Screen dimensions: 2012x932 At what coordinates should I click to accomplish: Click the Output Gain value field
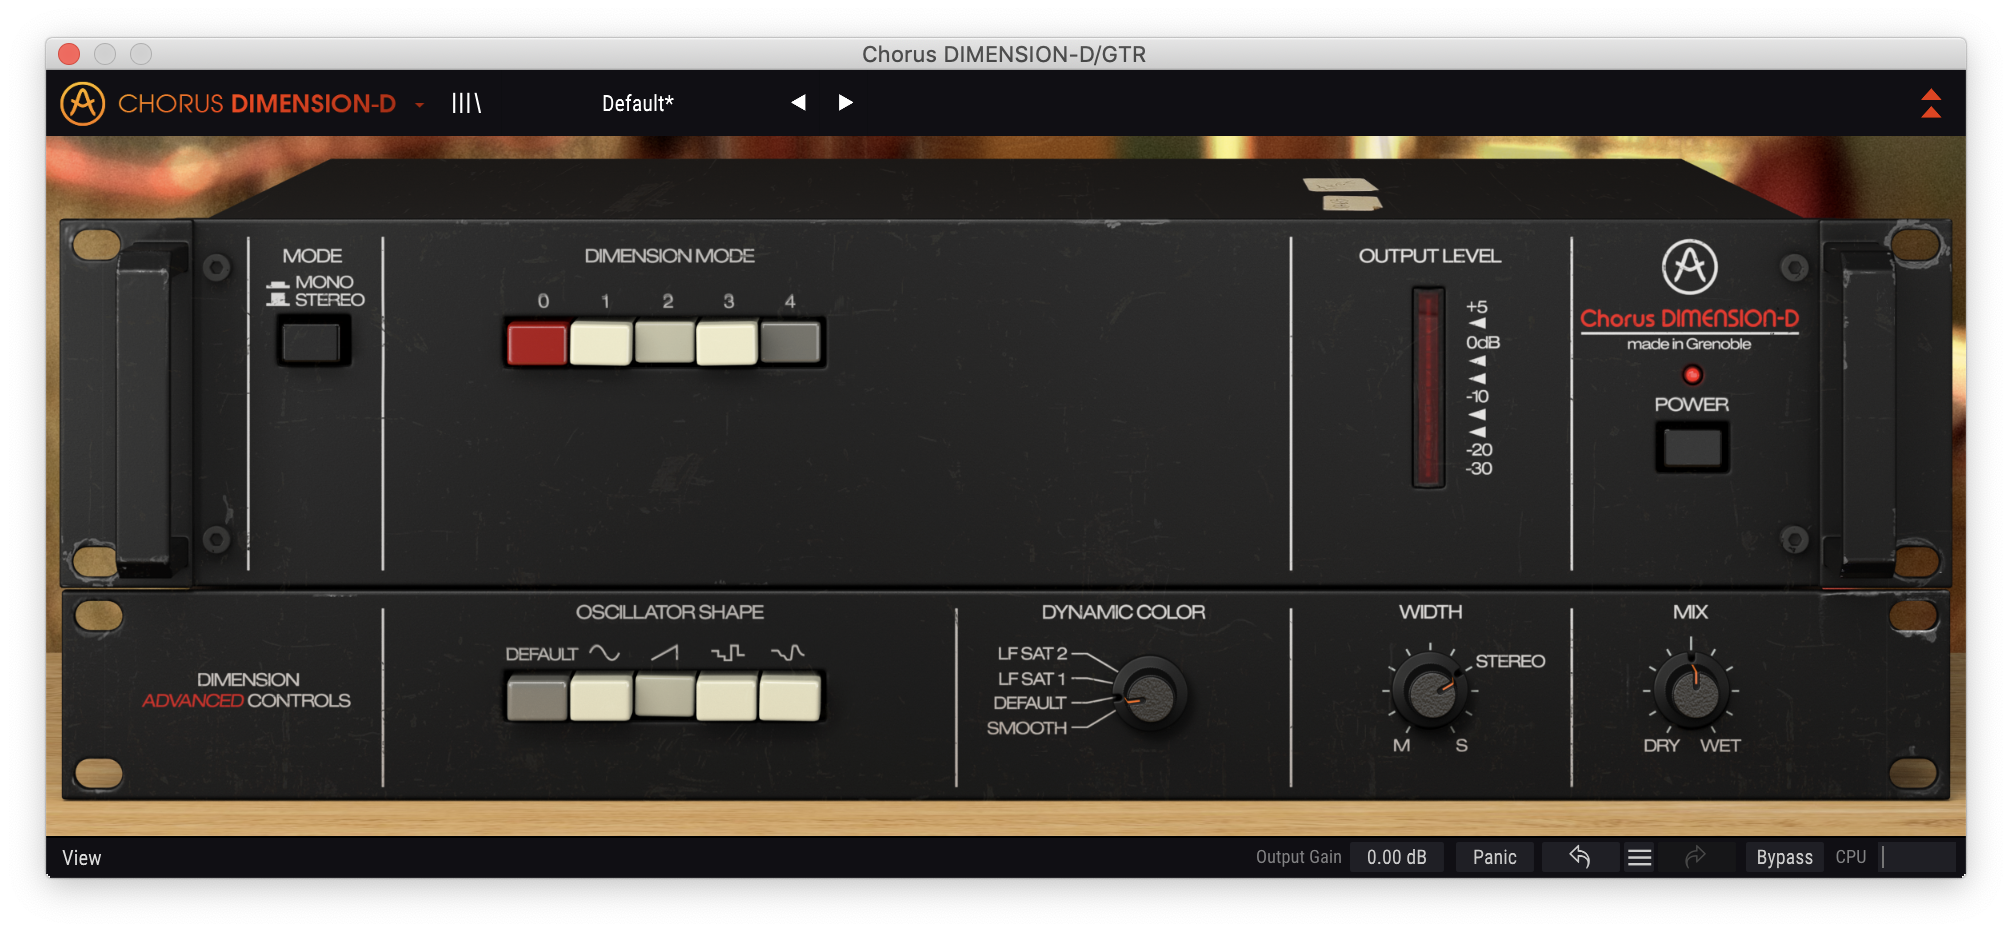click(x=1396, y=856)
